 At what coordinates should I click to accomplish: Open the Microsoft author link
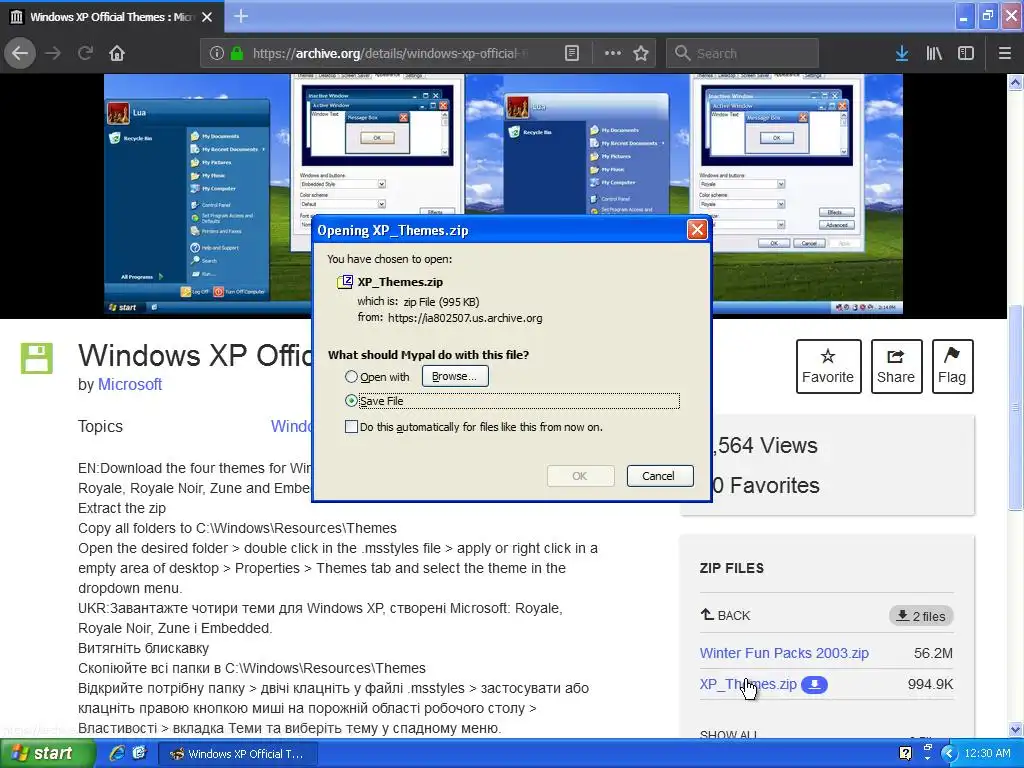130,385
